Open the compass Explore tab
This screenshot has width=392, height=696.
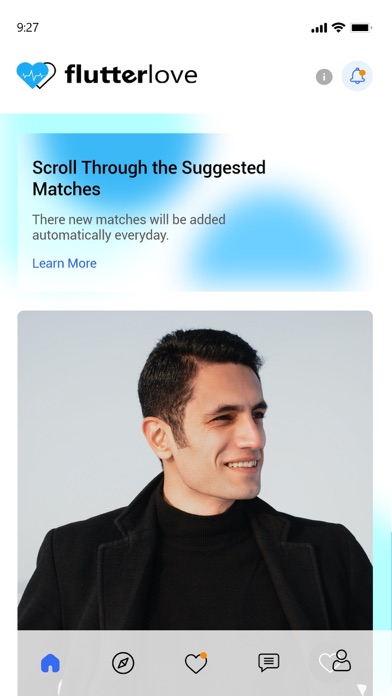(123, 663)
